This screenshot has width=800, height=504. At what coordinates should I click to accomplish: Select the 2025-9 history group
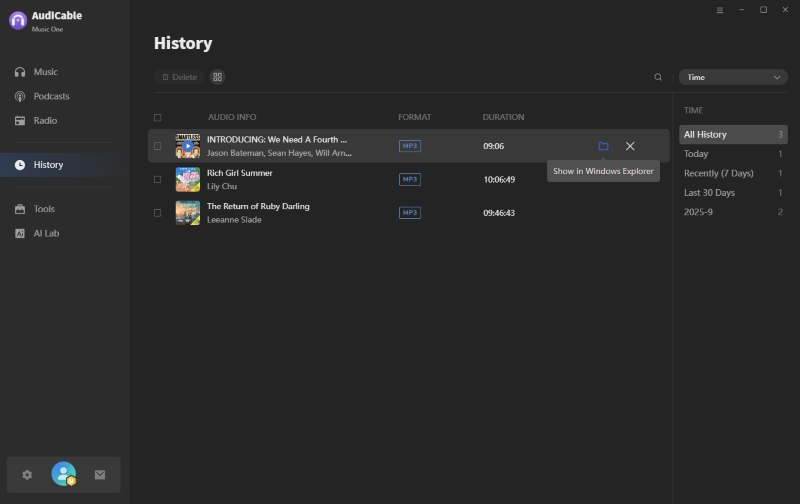pyautogui.click(x=699, y=212)
